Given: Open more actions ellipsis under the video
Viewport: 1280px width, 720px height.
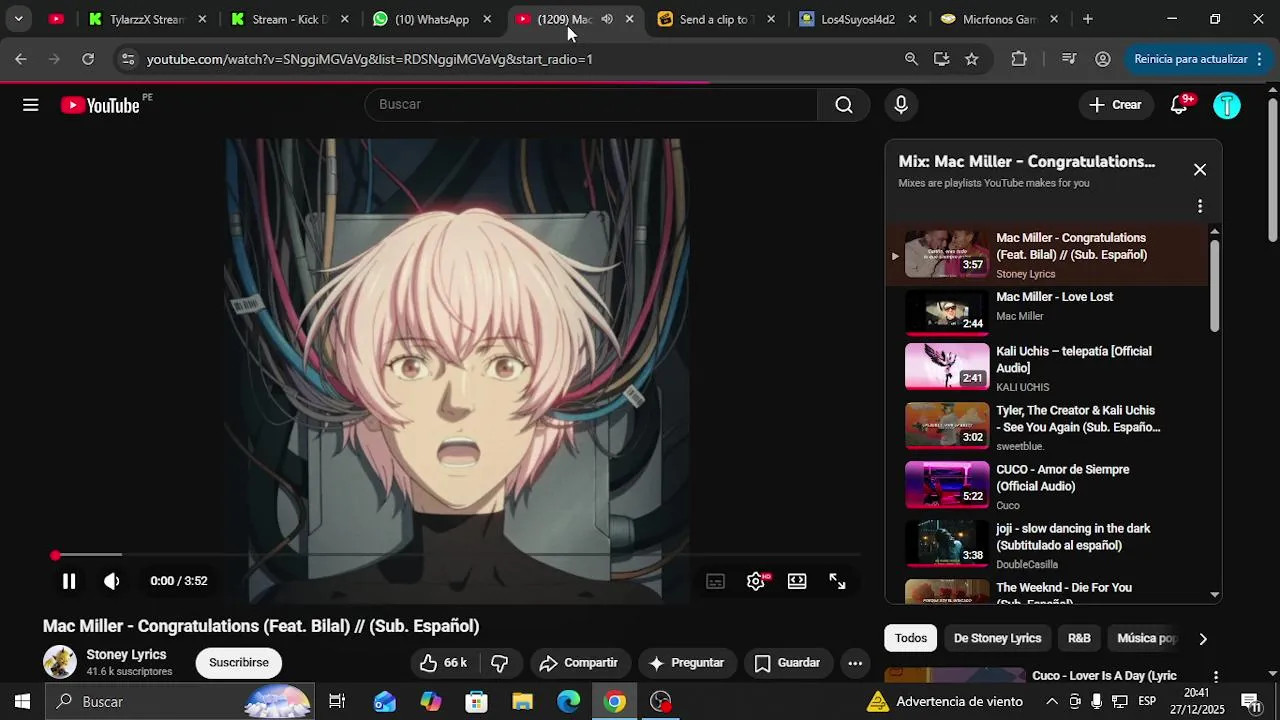Looking at the screenshot, I should point(855,663).
